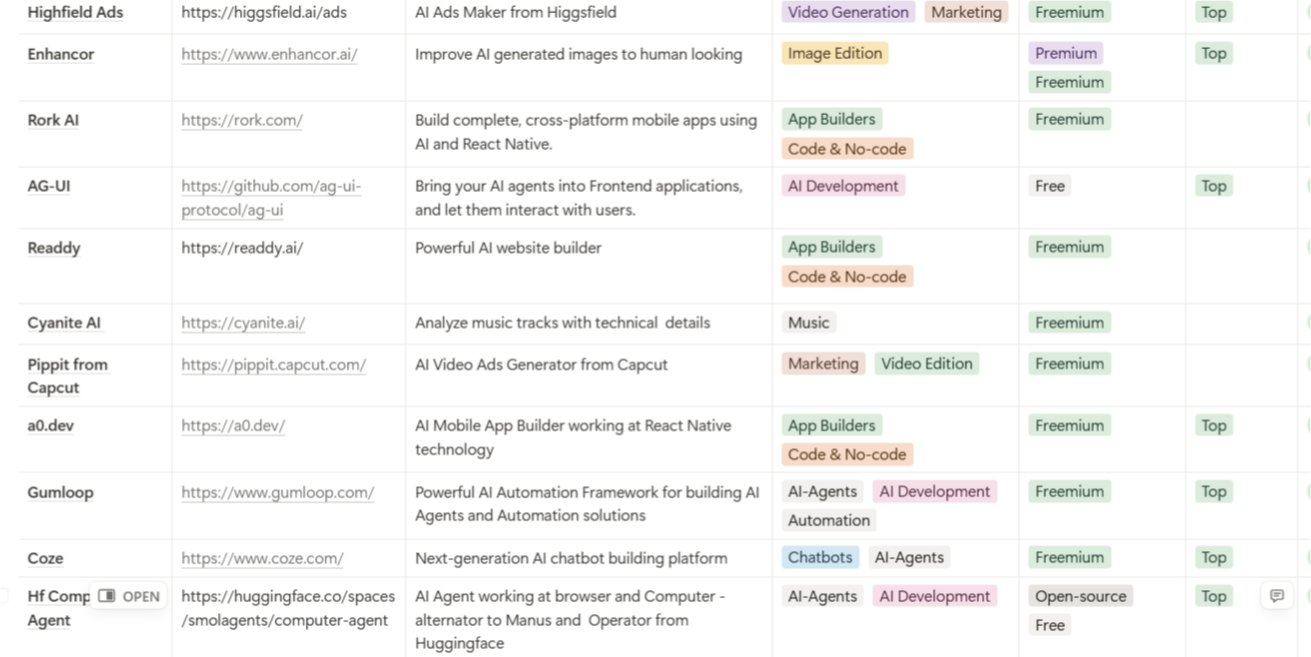Select the AI Development tag for AG-UI
This screenshot has height=657, width=1311.
pos(843,185)
